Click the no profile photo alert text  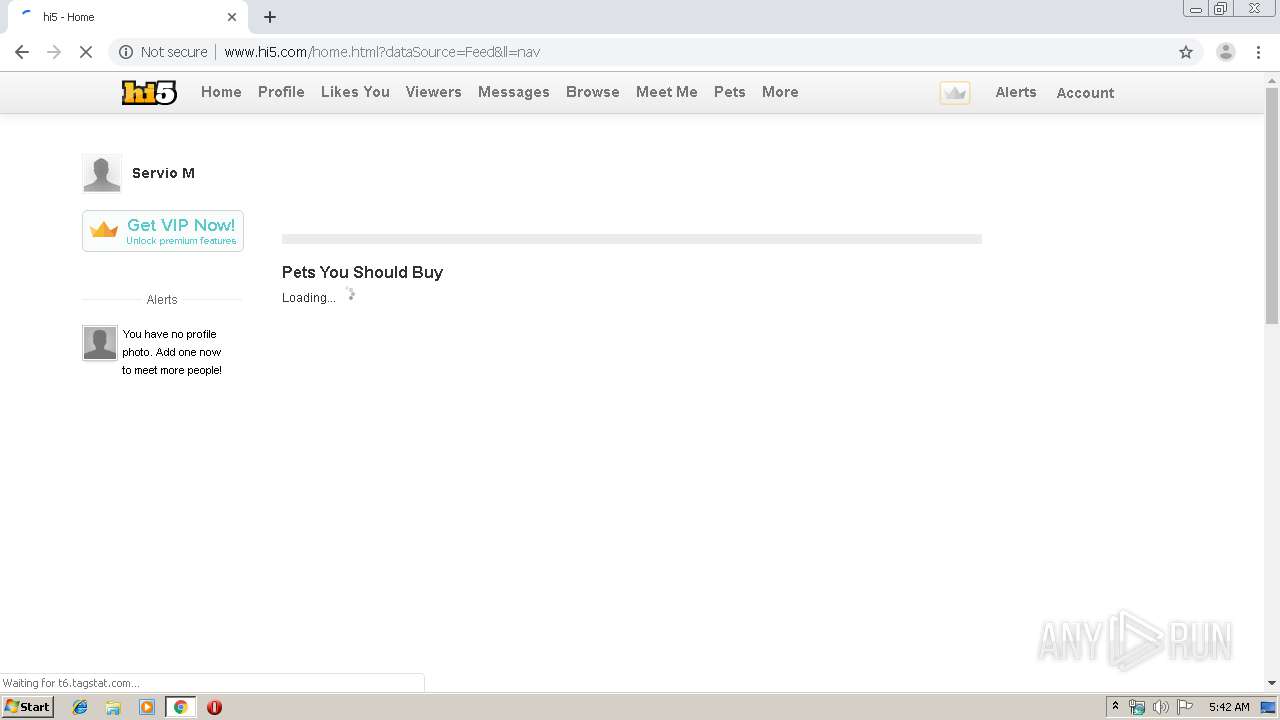tap(172, 352)
